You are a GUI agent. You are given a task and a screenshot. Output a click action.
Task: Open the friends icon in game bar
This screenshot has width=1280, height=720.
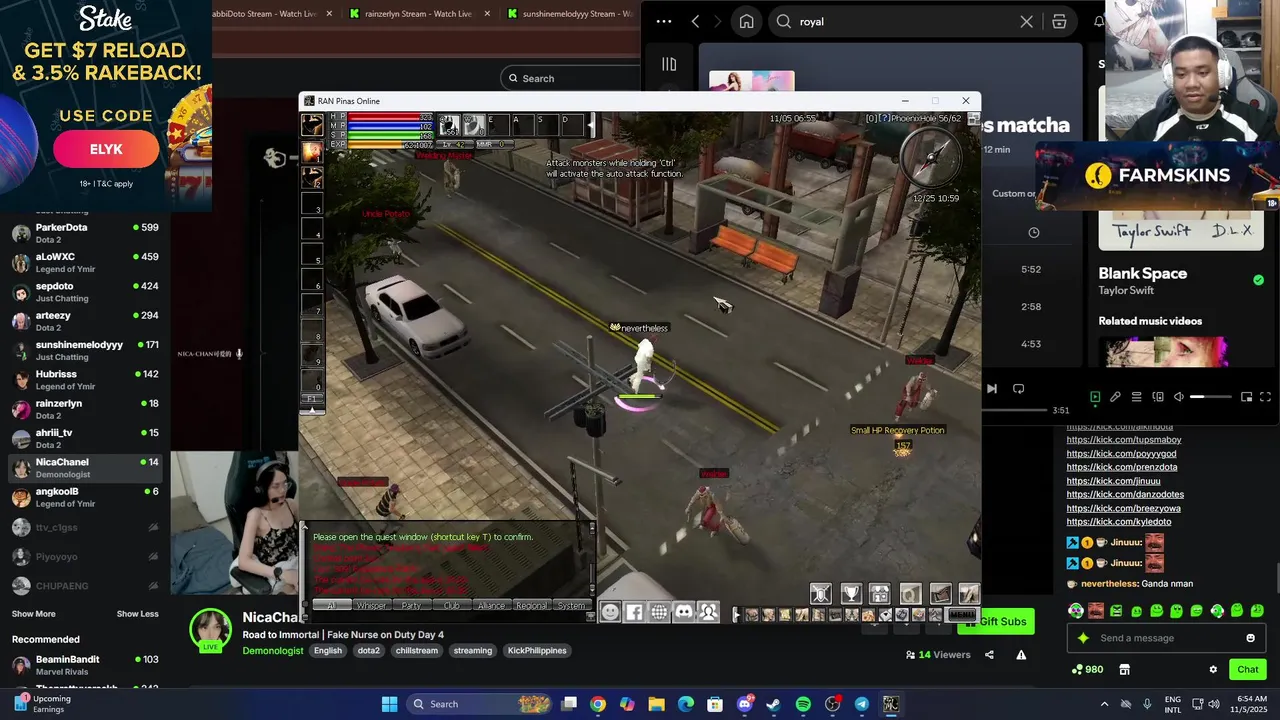[x=708, y=612]
